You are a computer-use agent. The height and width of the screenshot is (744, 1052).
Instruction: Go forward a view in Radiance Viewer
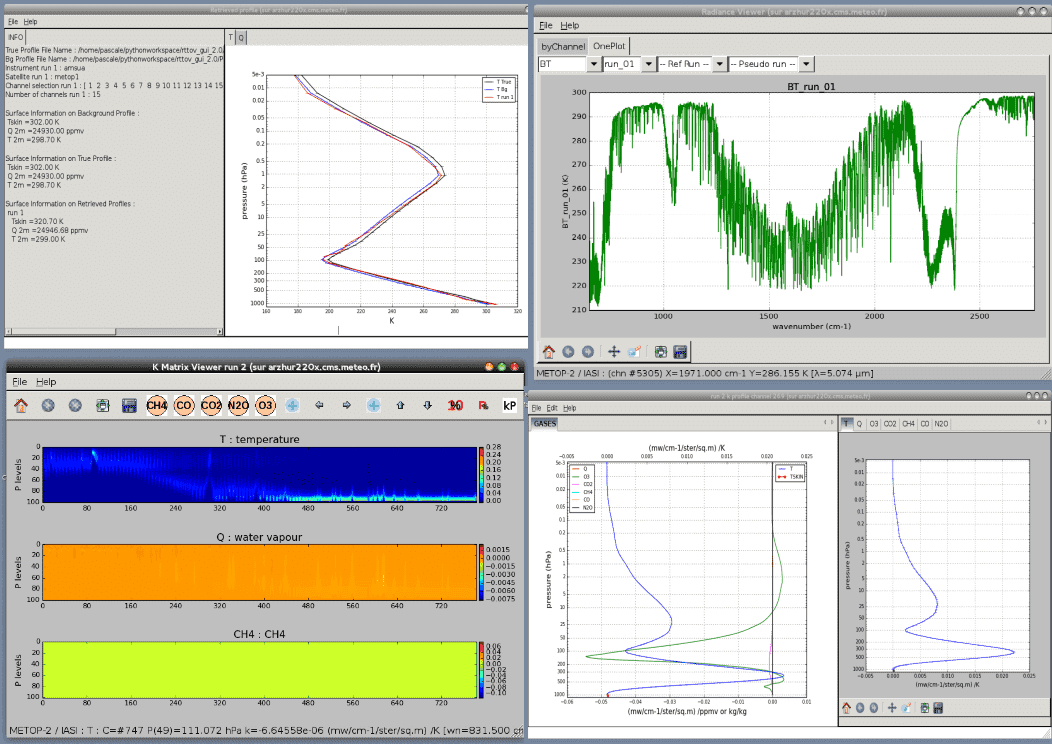tap(588, 352)
